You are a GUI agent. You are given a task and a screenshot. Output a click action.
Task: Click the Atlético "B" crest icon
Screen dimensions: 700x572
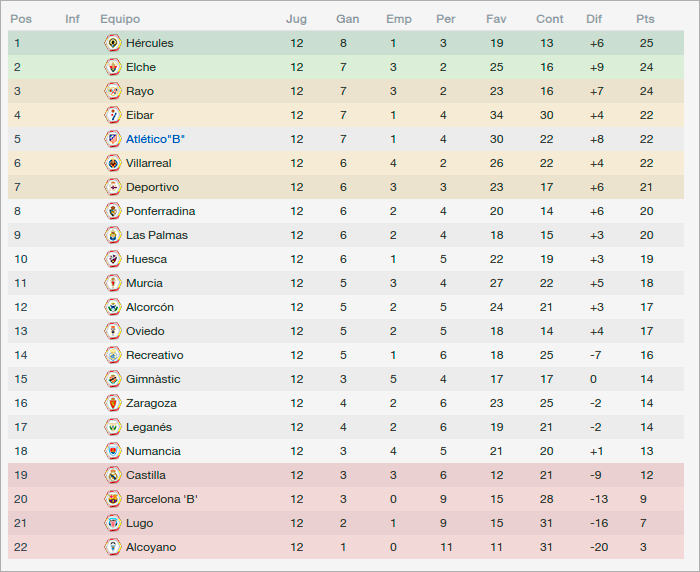[112, 139]
